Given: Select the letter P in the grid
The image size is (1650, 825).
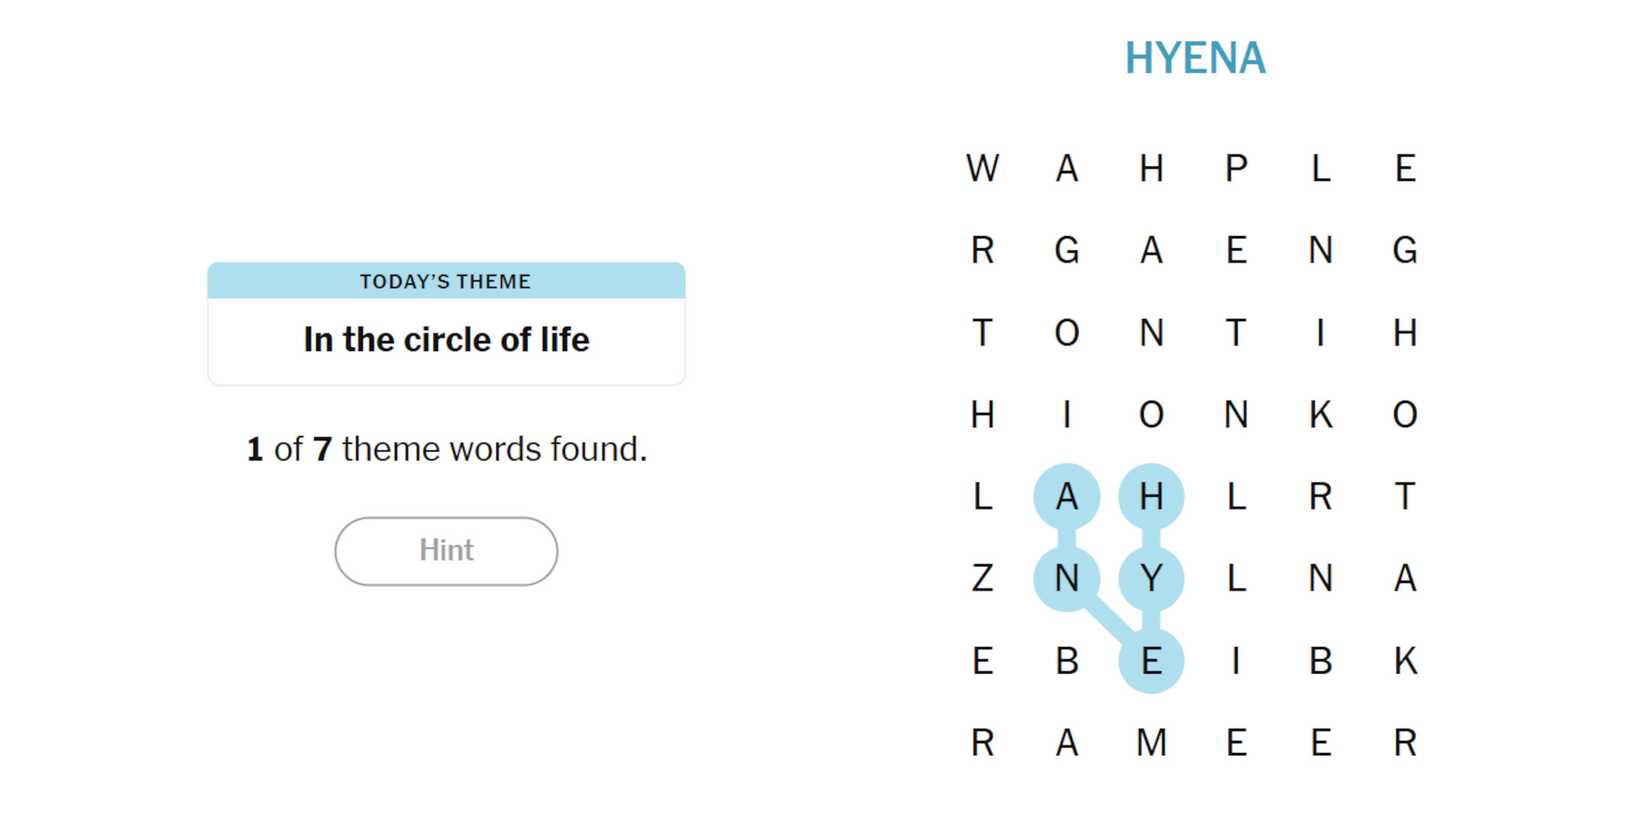Looking at the screenshot, I should (1236, 168).
